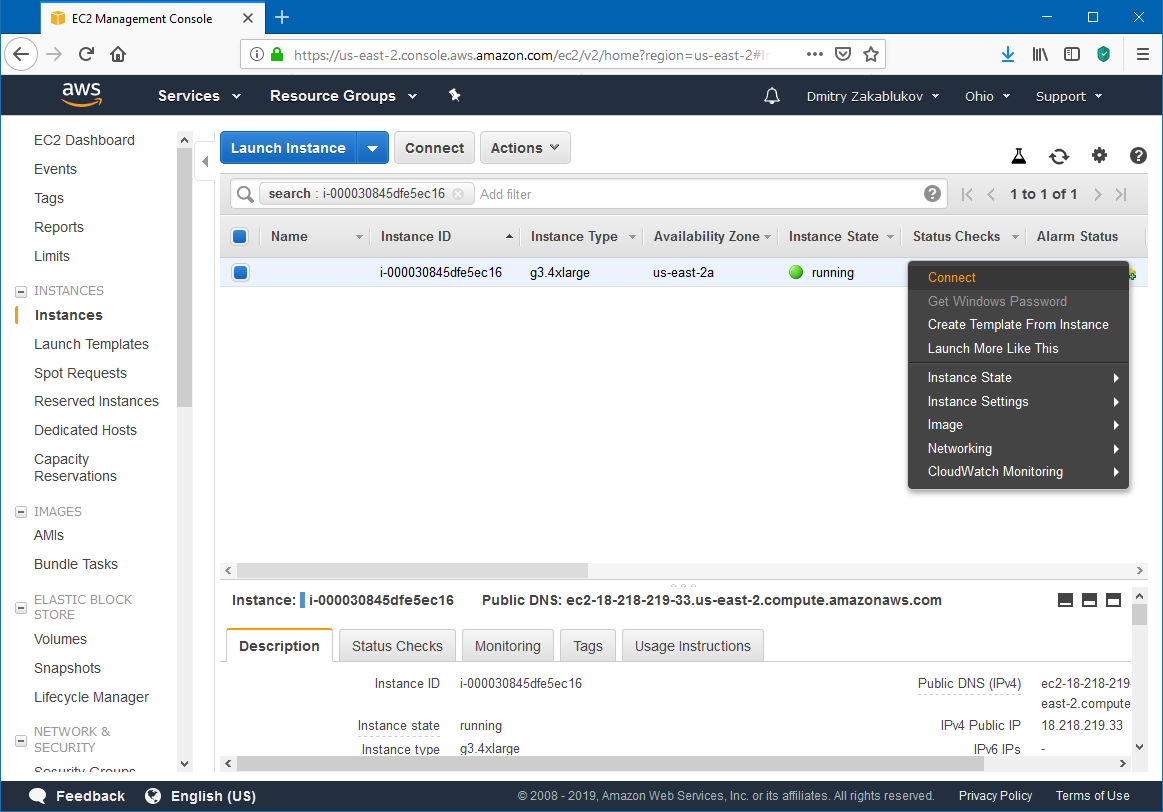Screen dimensions: 1163x812
Task: Collapse the NETWORK & SECURITY section
Action: click(x=21, y=740)
